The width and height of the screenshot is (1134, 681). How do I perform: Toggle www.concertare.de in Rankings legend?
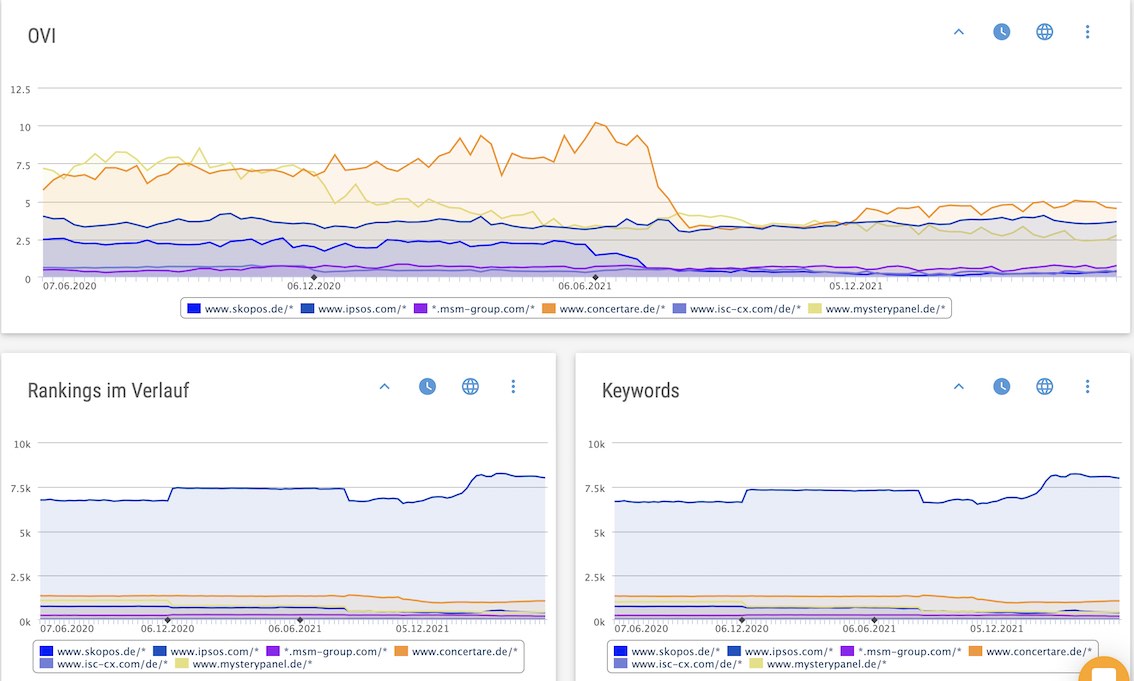click(x=456, y=651)
